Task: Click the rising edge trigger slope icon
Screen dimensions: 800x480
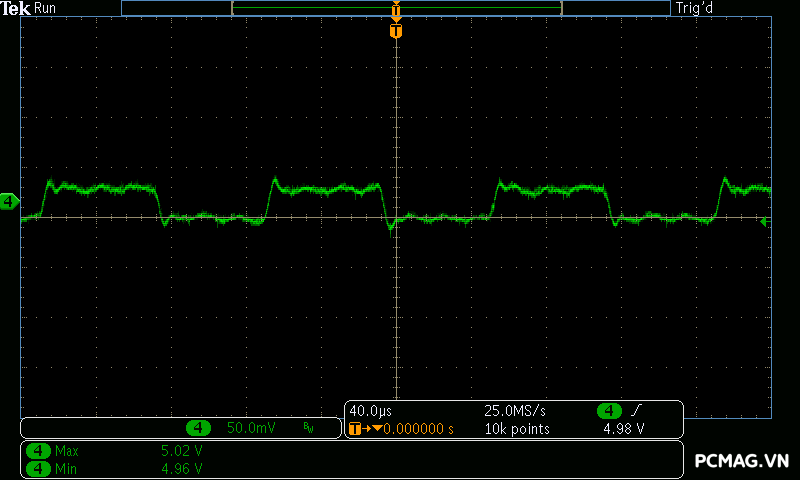Action: [637, 411]
